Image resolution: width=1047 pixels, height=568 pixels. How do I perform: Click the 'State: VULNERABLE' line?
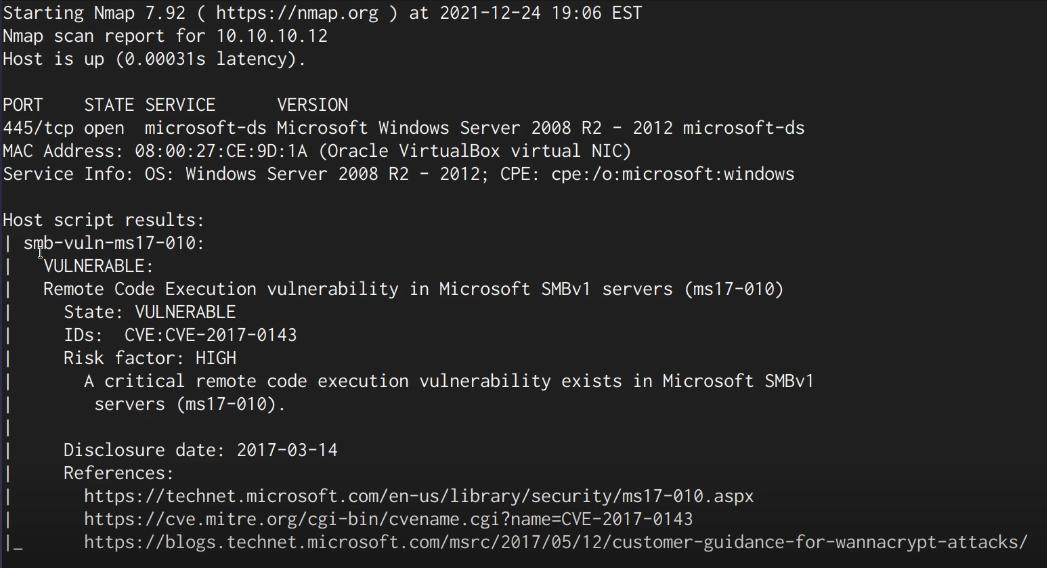(150, 312)
